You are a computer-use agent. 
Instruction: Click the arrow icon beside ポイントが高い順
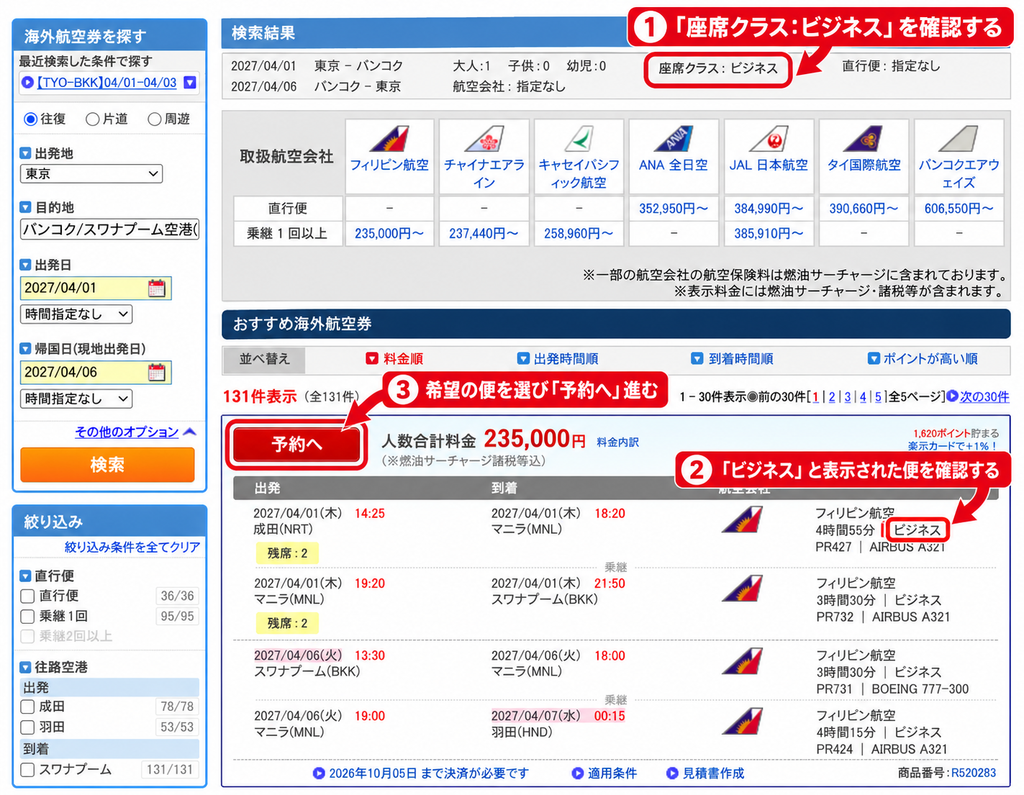point(873,358)
